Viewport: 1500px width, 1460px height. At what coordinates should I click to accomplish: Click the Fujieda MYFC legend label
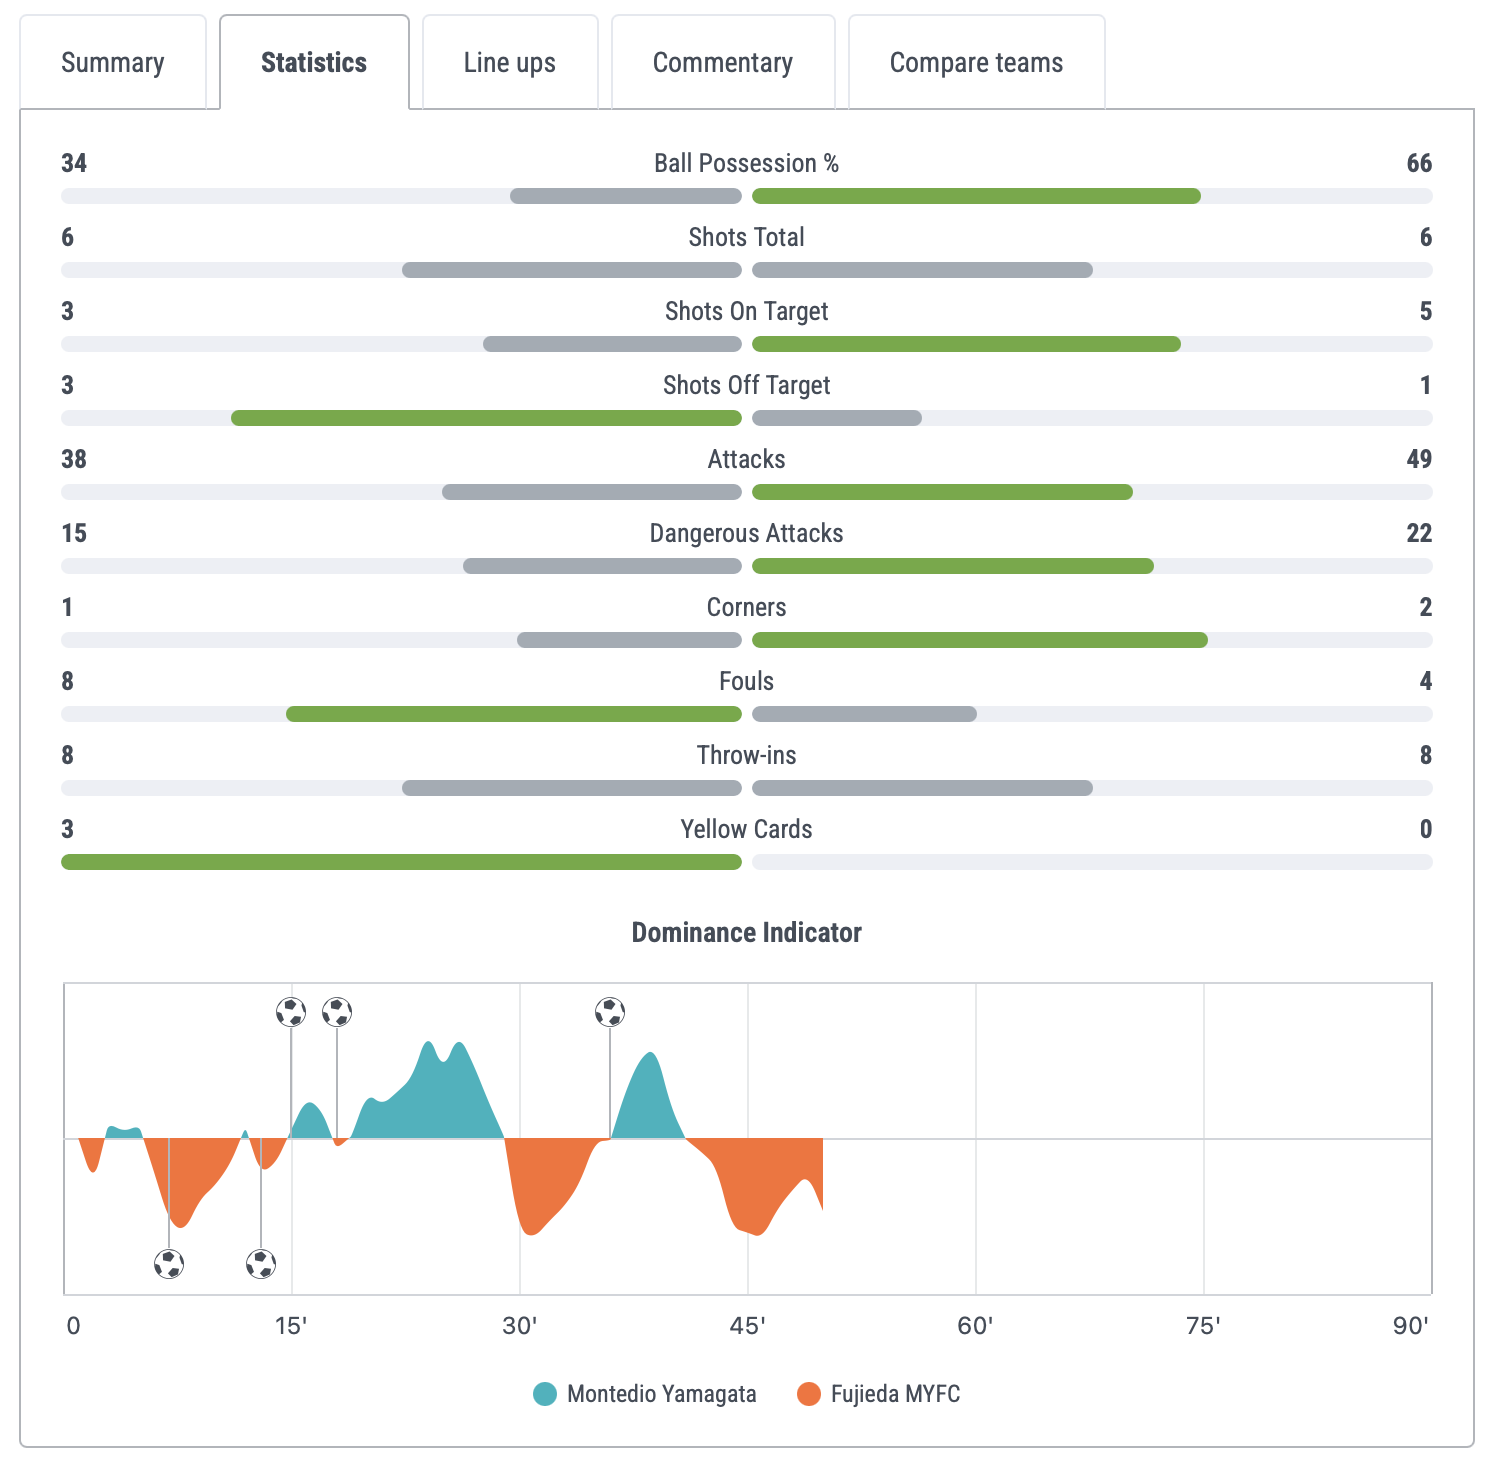point(895,1394)
